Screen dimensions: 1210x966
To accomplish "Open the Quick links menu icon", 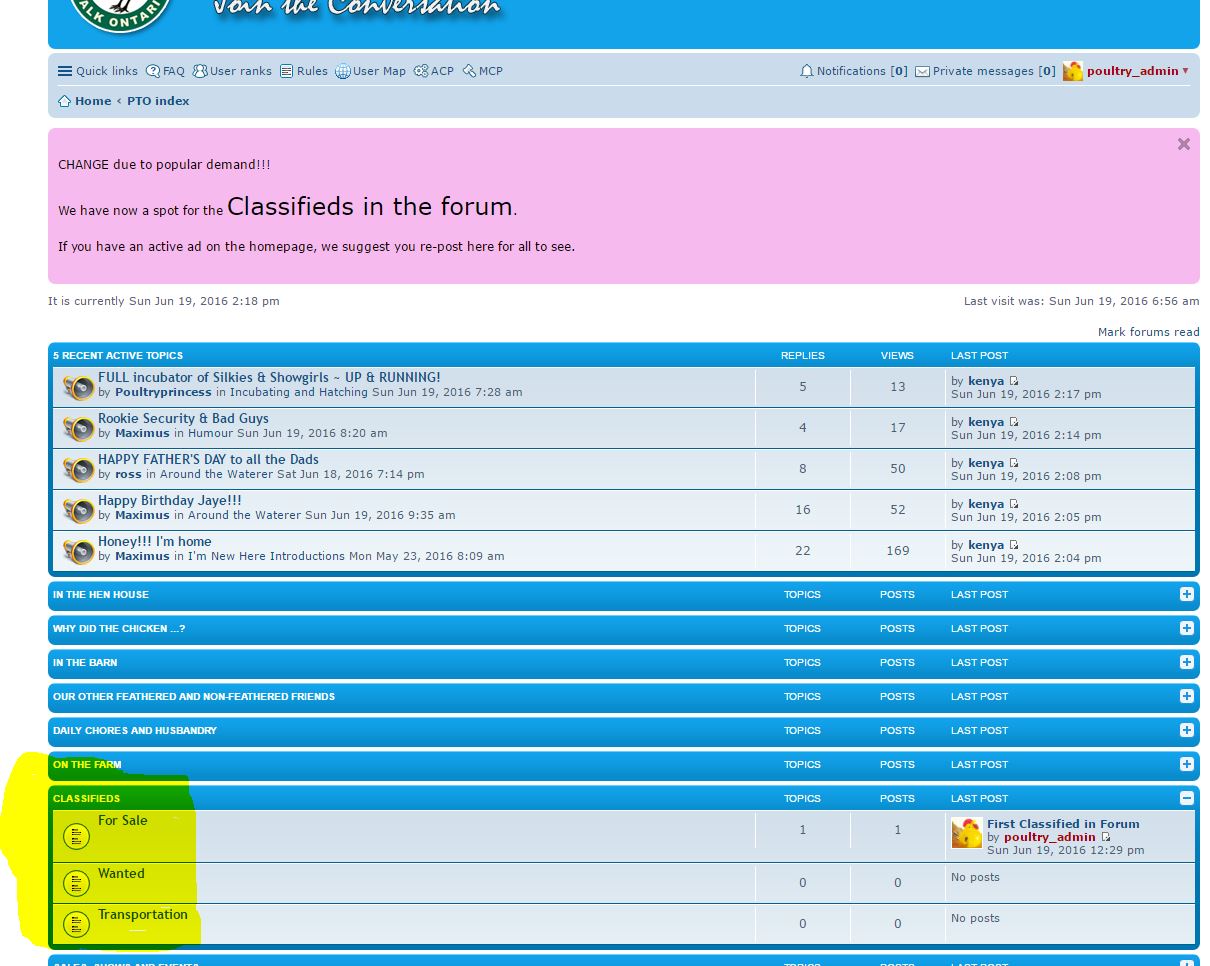I will click(x=65, y=71).
